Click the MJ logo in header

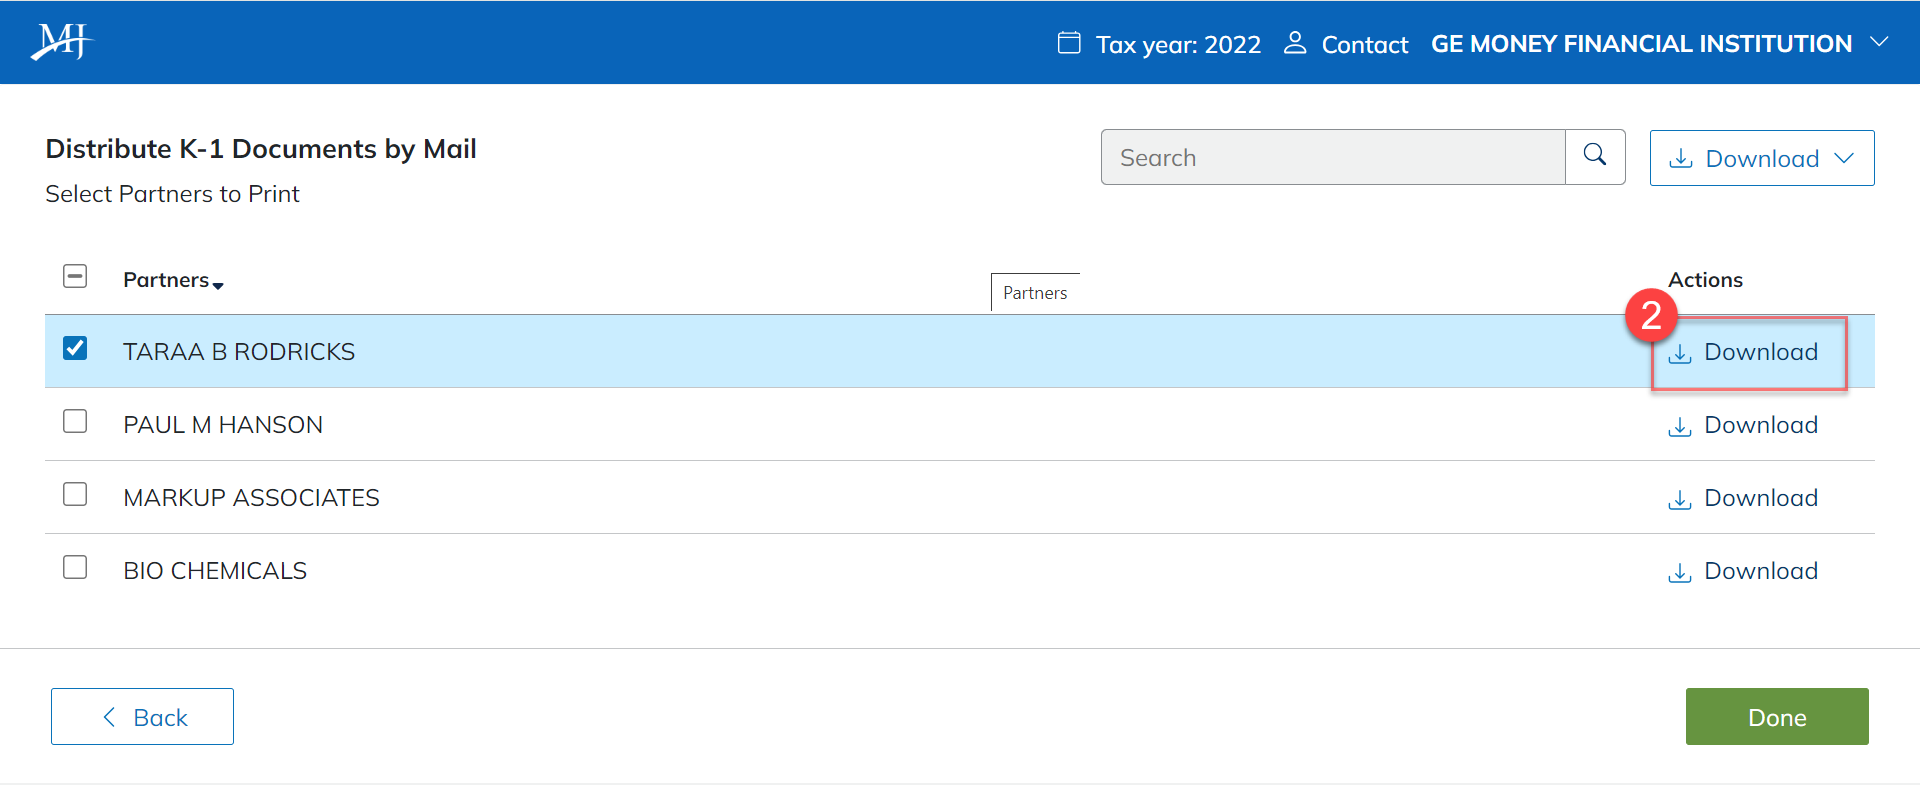coord(61,42)
